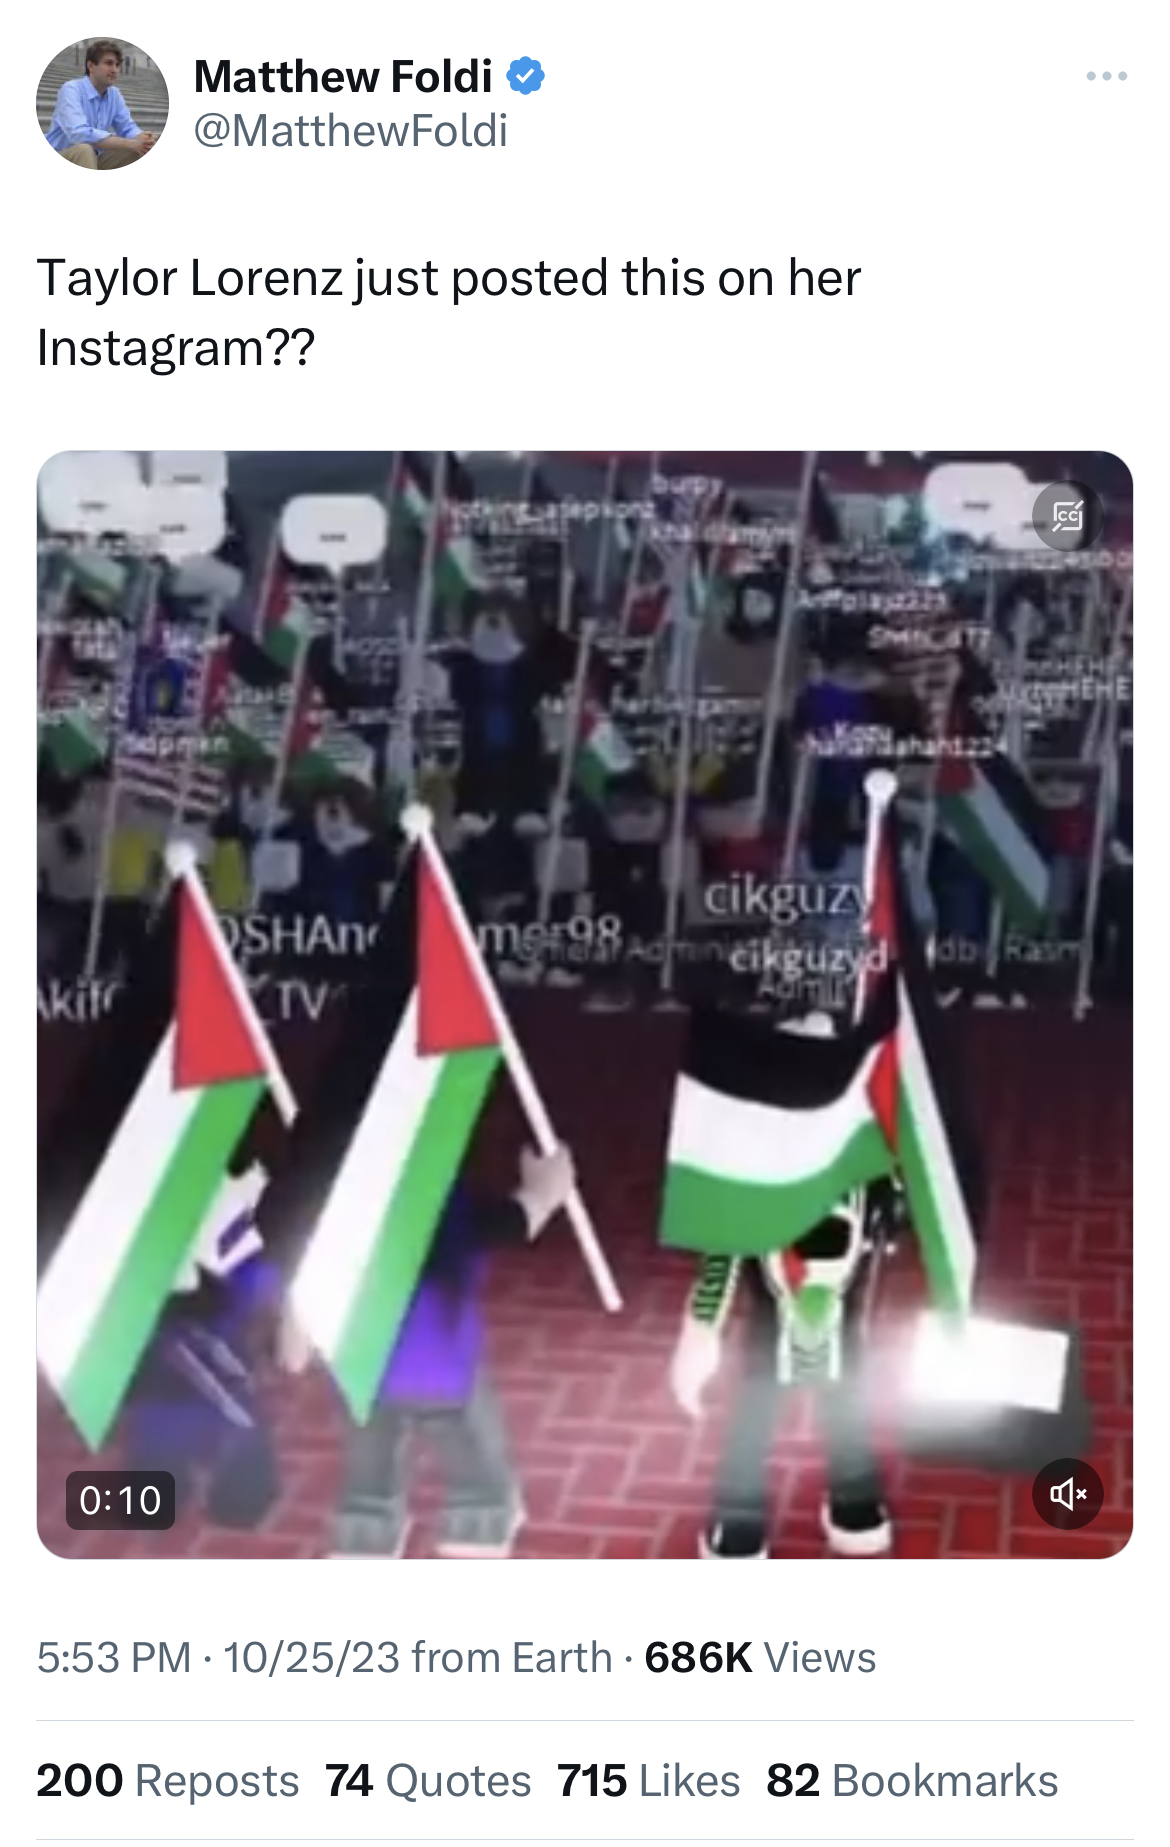Click the 'from Earth' location text
The image size is (1170, 1847).
point(512,1658)
